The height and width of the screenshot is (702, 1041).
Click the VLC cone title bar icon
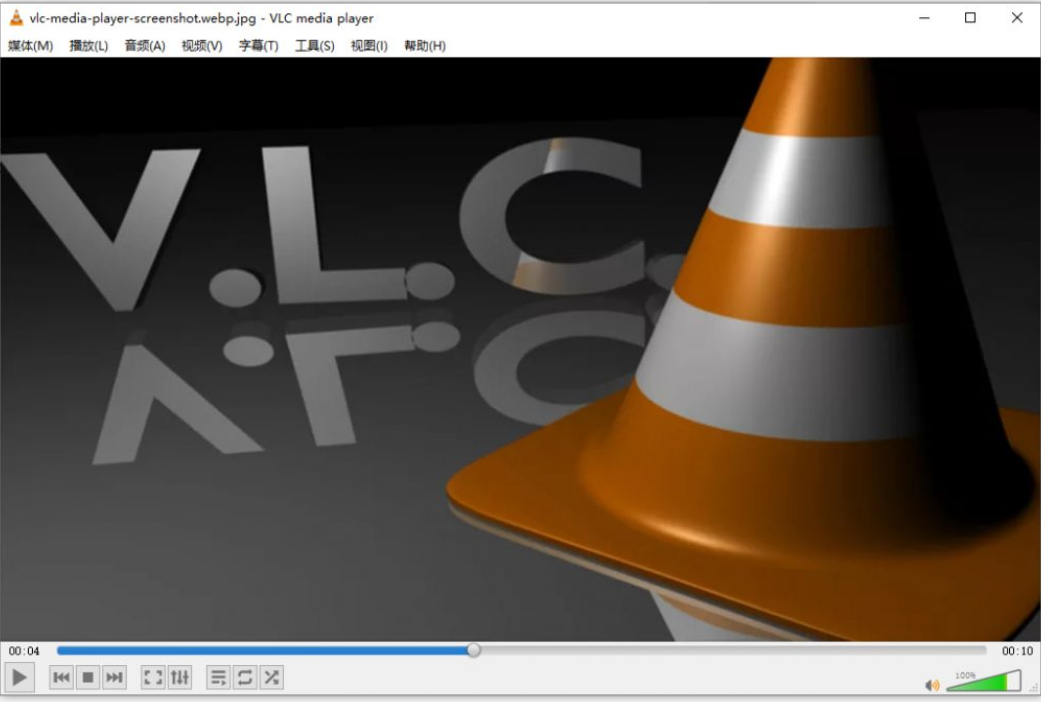click(x=16, y=18)
